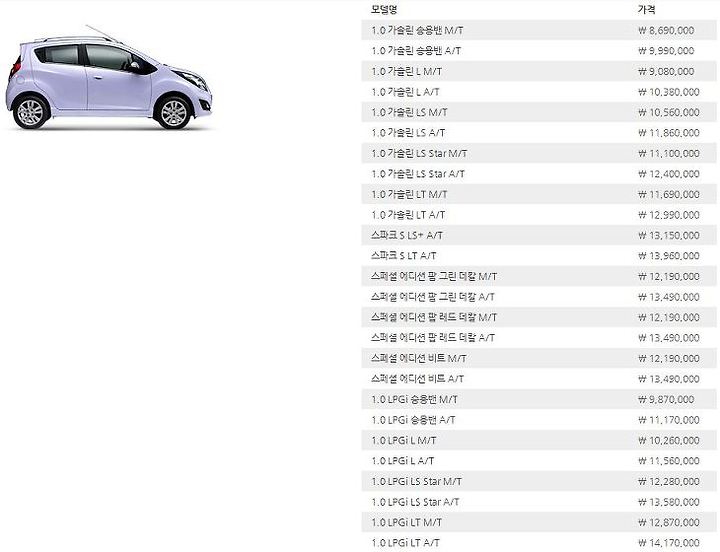This screenshot has width=720, height=552.
Task: Click the 모델명 column header
Action: pyautogui.click(x=384, y=9)
